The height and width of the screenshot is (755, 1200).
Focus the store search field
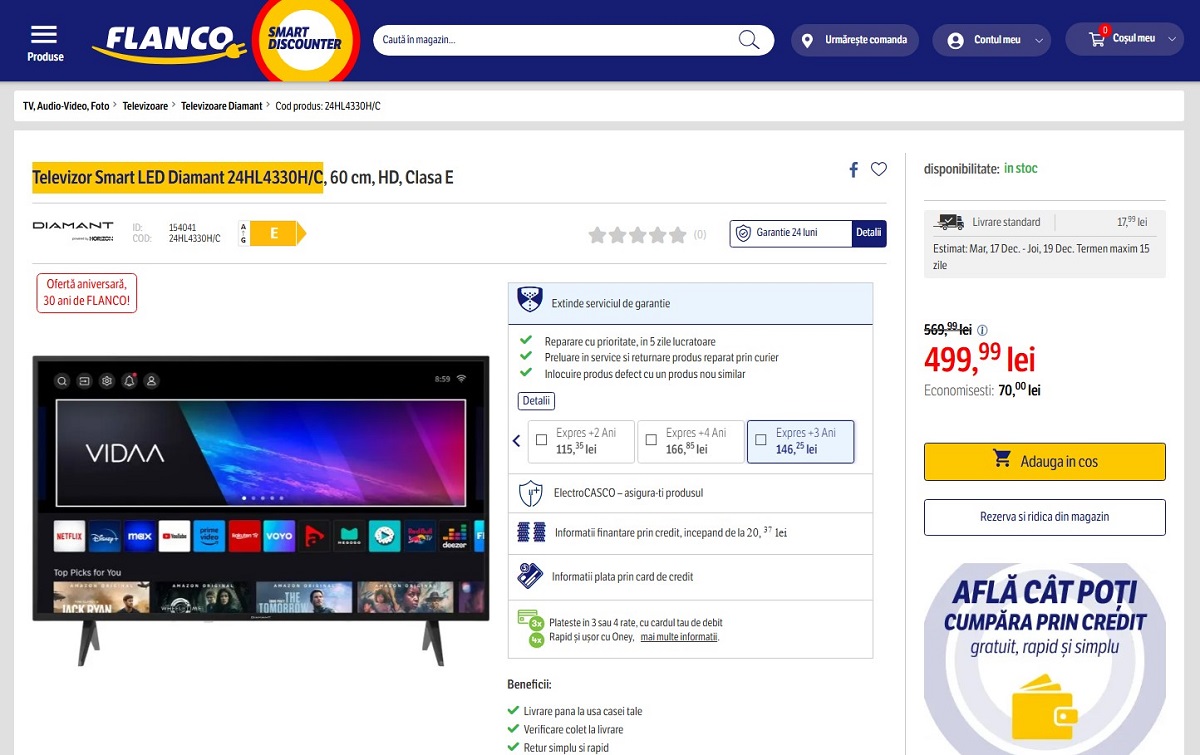coord(573,40)
